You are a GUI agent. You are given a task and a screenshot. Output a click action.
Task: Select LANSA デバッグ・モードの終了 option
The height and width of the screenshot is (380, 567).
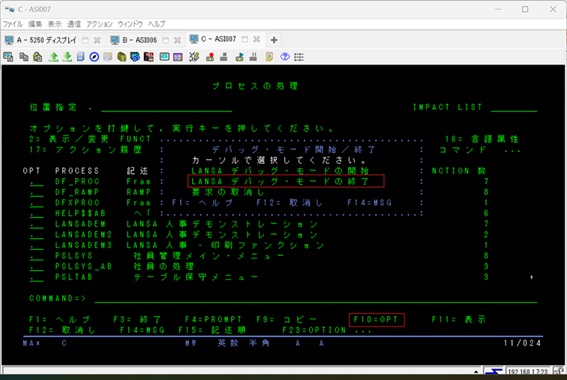(280, 181)
